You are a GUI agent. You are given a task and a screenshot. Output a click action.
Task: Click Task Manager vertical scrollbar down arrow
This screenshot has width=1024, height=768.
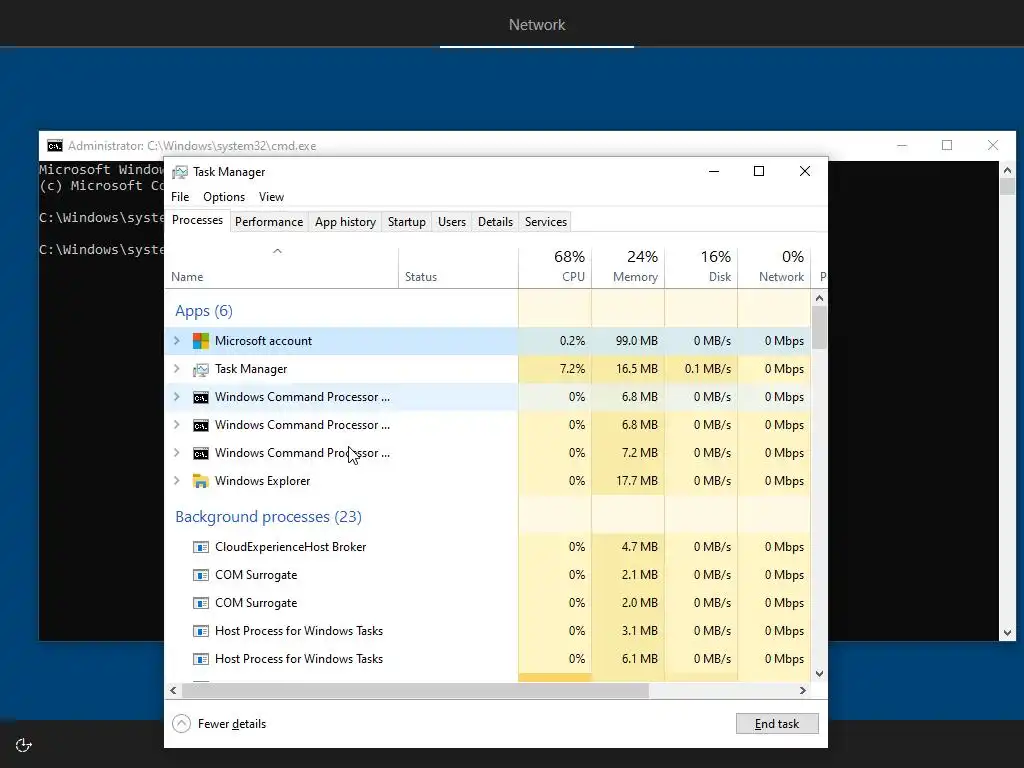click(x=820, y=673)
